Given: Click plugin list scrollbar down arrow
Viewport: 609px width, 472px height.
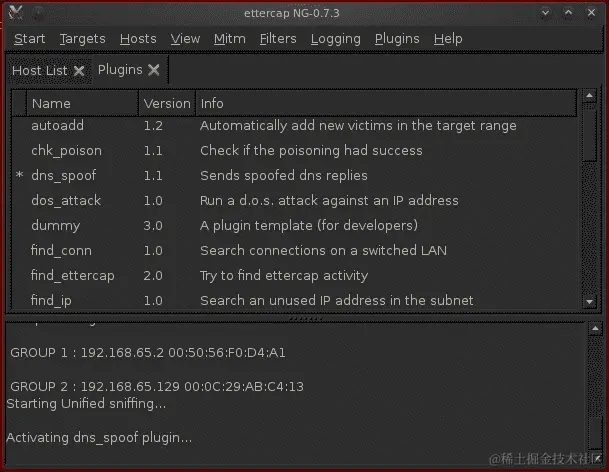Looking at the screenshot, I should click(x=590, y=301).
